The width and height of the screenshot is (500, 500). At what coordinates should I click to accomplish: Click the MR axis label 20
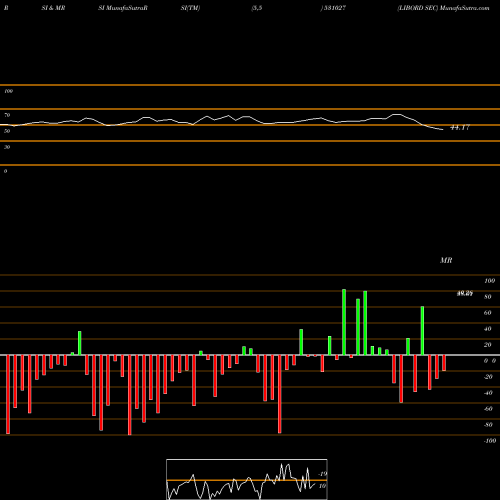[488, 345]
